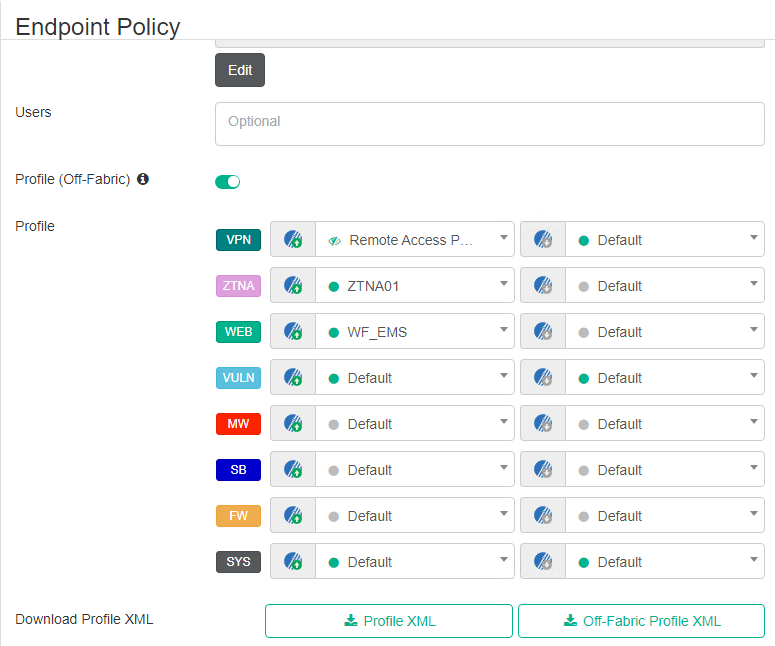Click the off-fabric icon in WEB row
The width and height of the screenshot is (775, 646).
(543, 331)
